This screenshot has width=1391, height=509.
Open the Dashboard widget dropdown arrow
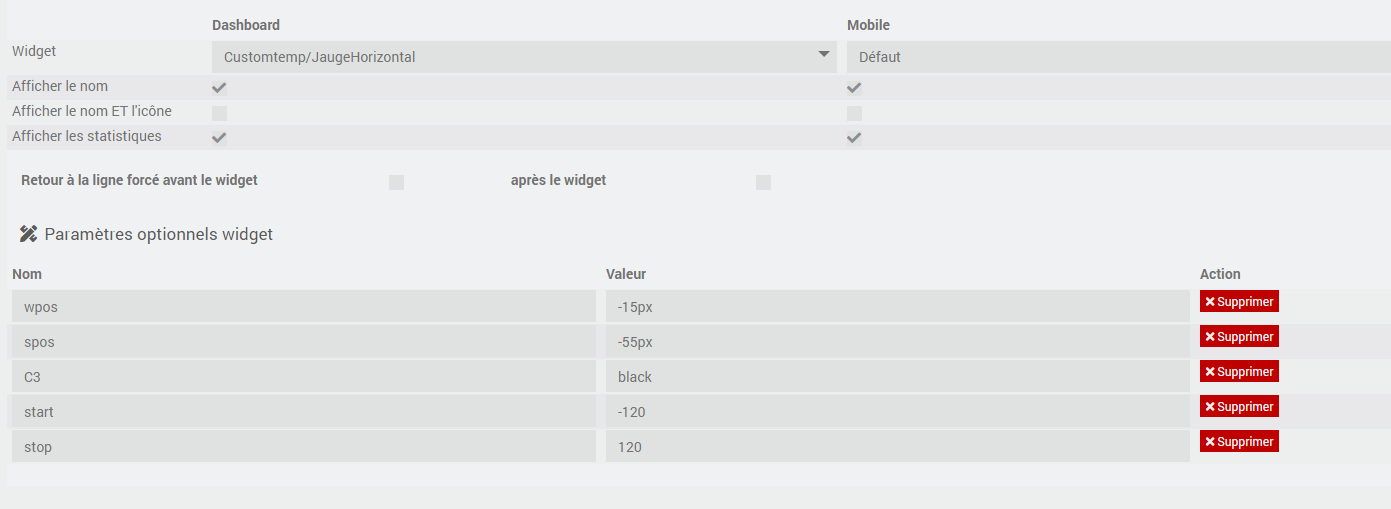(x=823, y=55)
